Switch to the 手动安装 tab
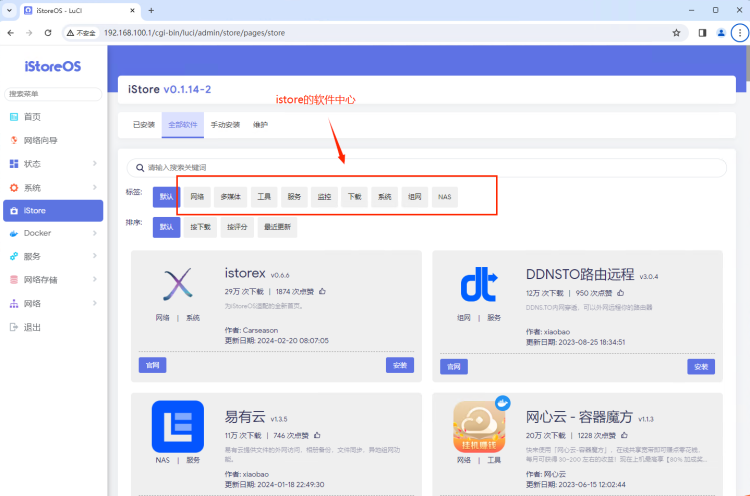Screen dimensions: 750x496 pyautogui.click(x=225, y=125)
